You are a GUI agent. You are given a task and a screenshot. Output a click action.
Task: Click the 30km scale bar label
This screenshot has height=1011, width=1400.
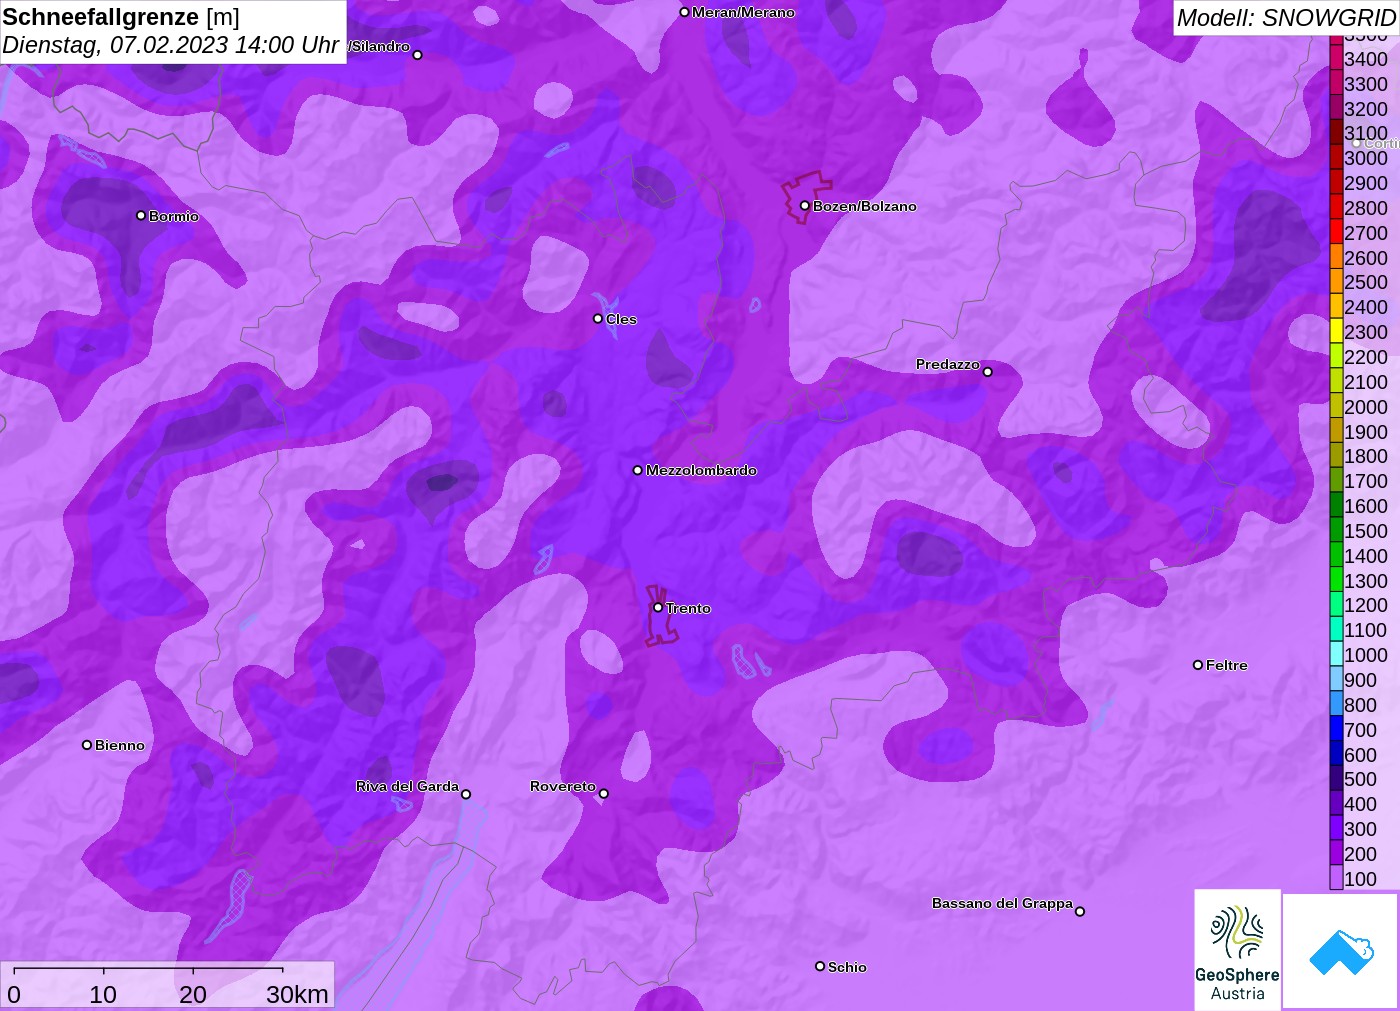(x=297, y=994)
